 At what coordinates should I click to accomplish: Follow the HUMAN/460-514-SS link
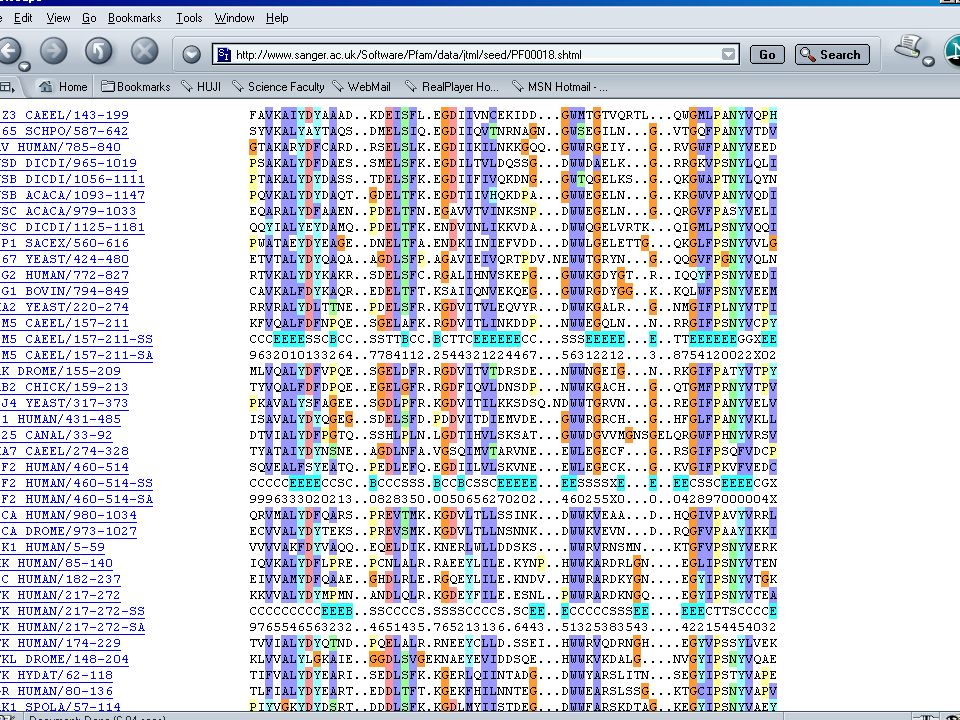tap(77, 483)
